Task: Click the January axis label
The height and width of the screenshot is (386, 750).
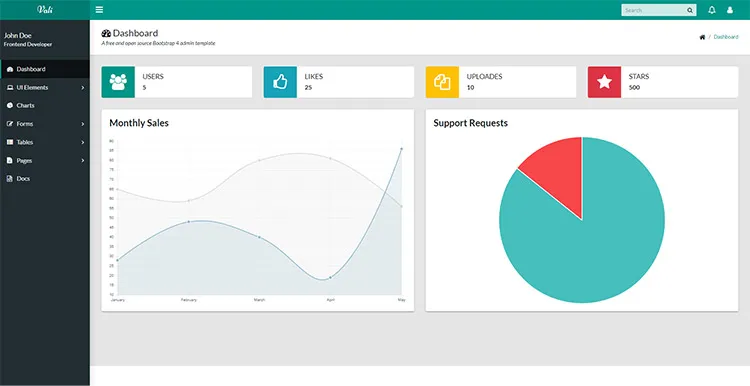Action: pos(117,300)
